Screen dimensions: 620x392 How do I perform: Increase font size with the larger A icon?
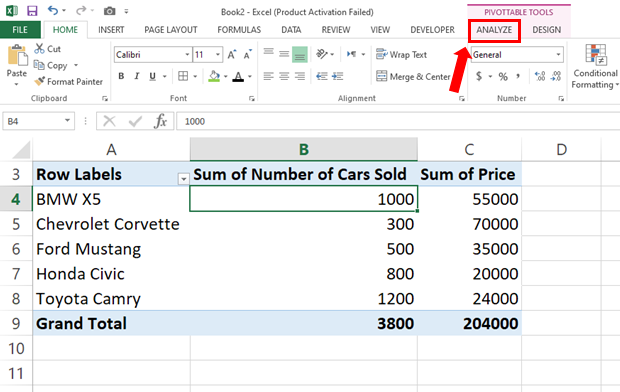coord(232,55)
